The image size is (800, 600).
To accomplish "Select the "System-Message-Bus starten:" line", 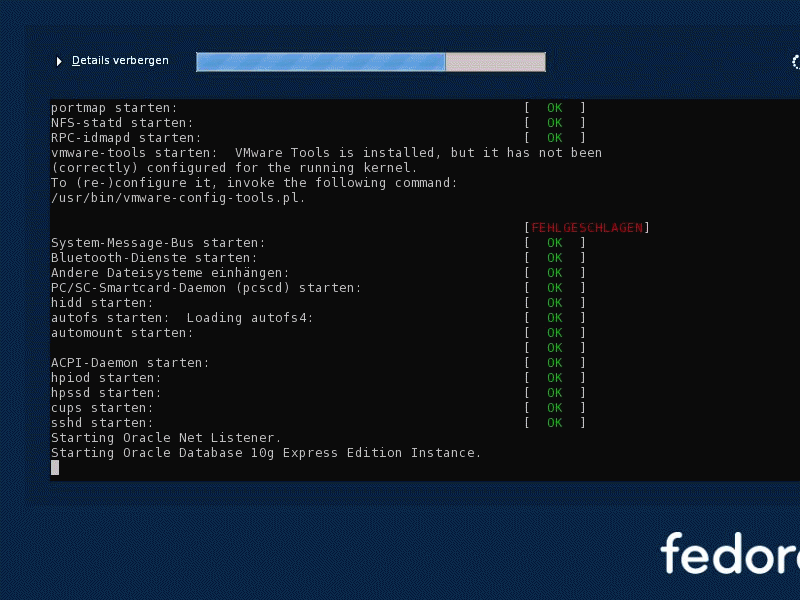I will tap(158, 243).
